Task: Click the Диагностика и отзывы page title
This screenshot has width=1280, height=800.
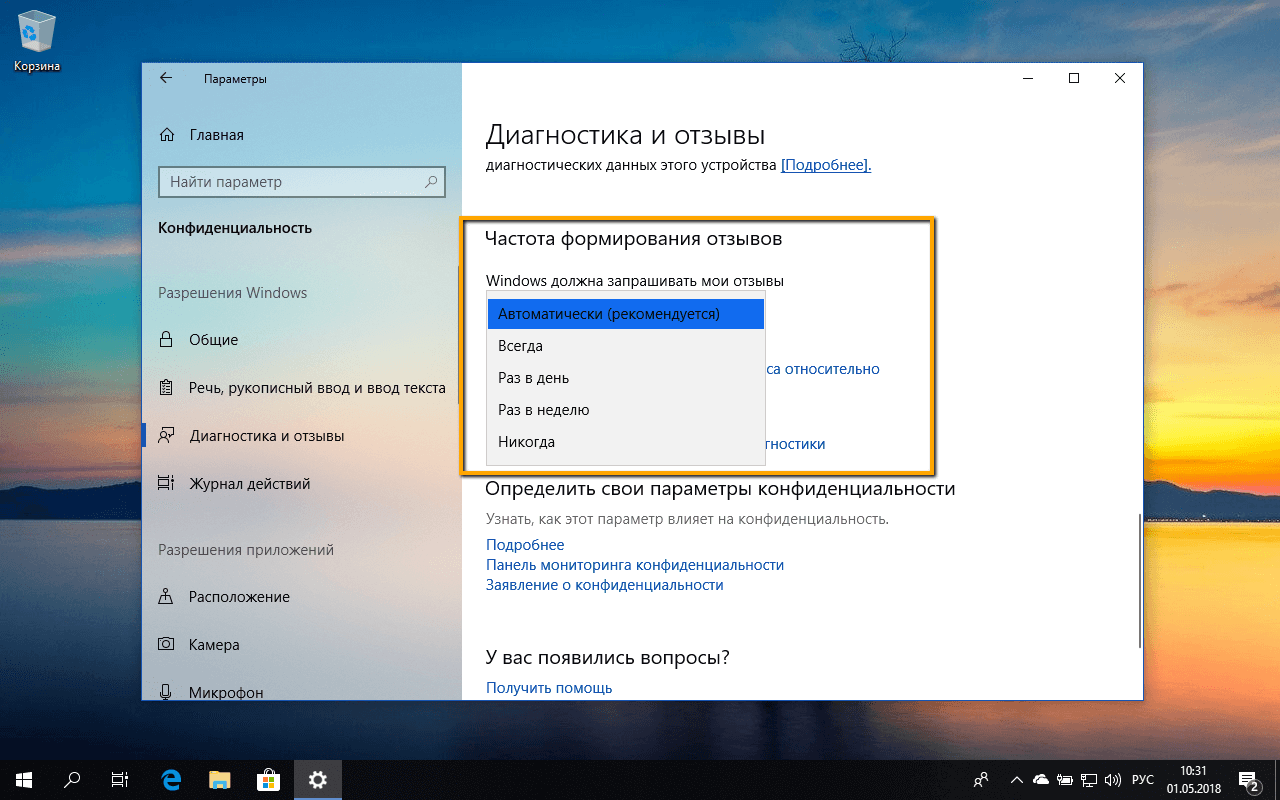Action: [x=625, y=135]
